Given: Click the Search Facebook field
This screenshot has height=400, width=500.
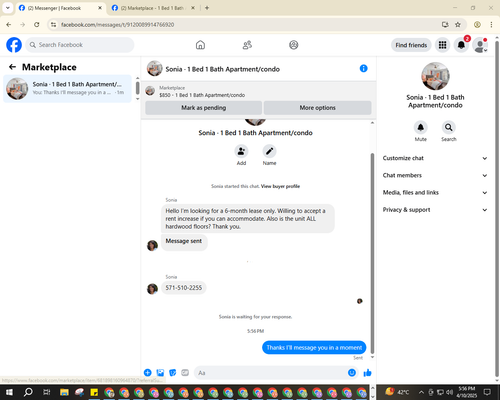Looking at the screenshot, I should tap(80, 45).
